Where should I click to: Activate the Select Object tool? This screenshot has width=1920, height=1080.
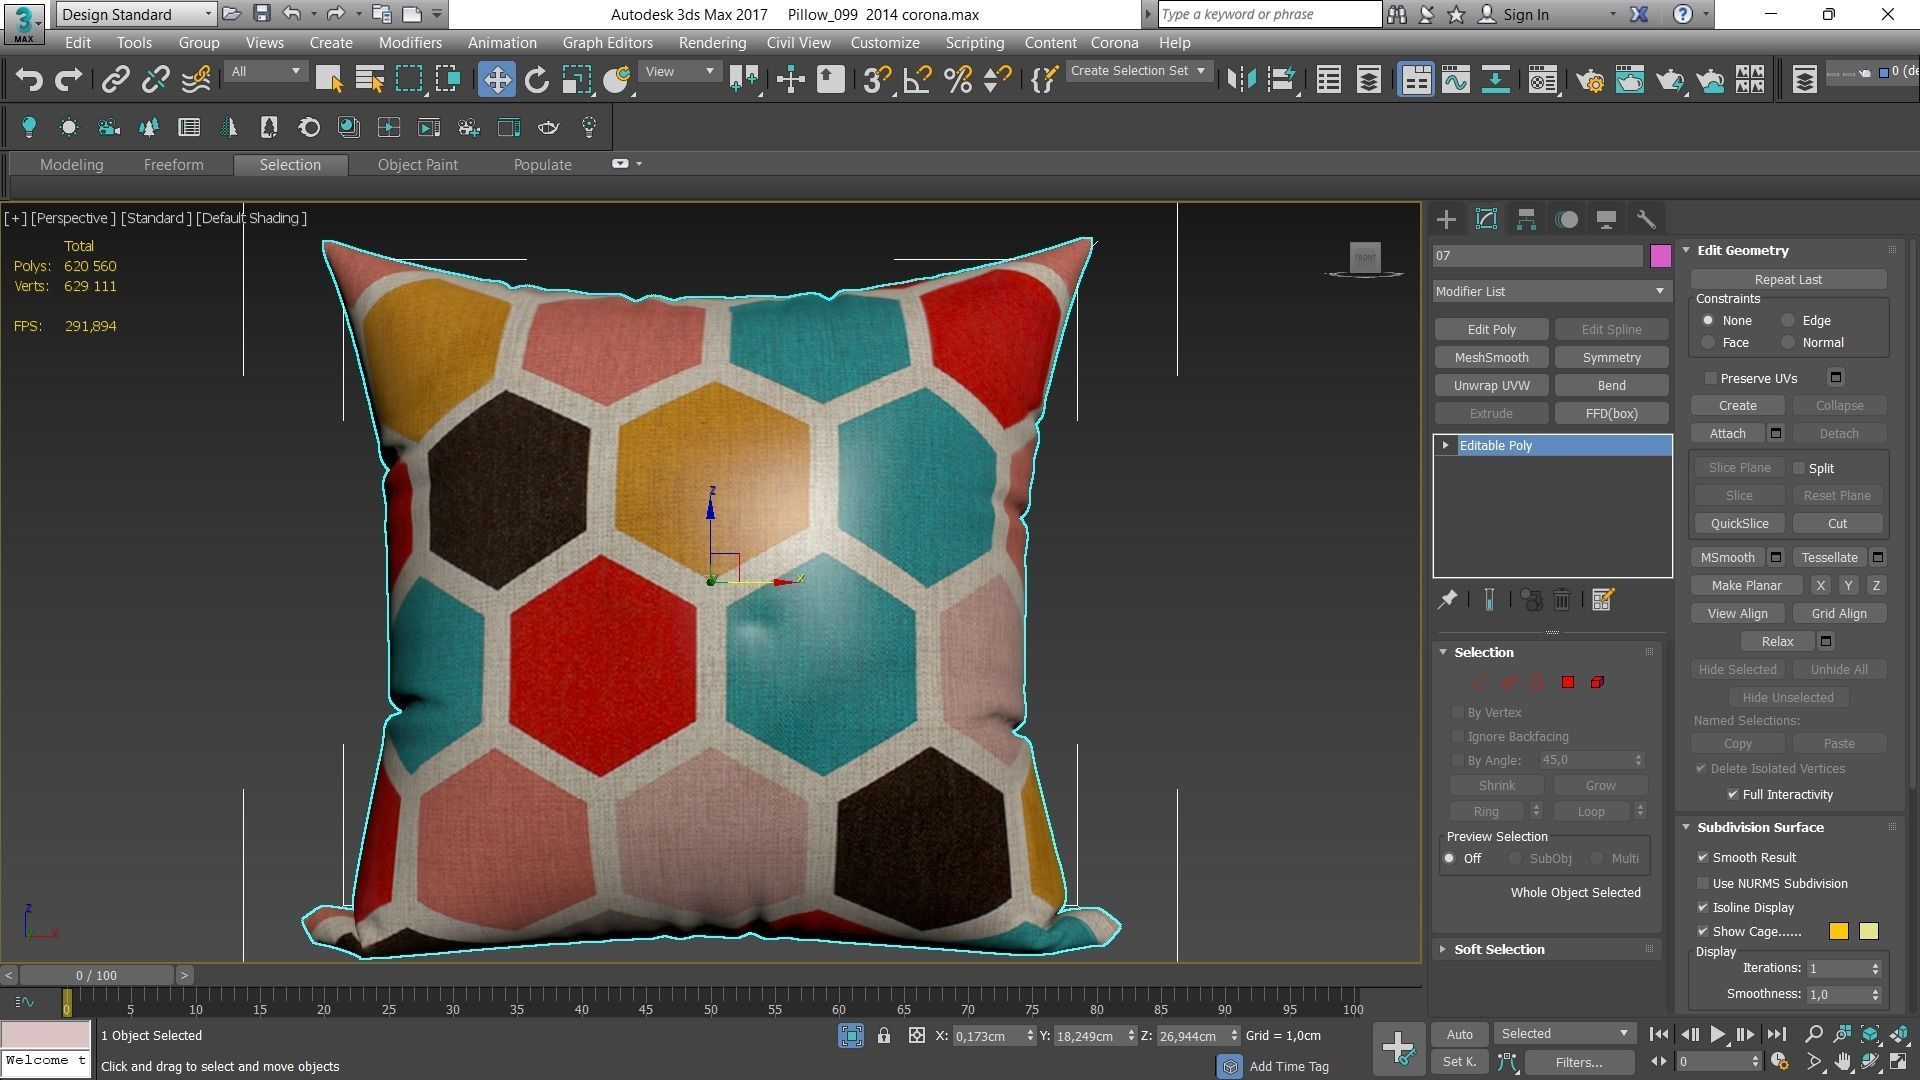click(x=329, y=80)
